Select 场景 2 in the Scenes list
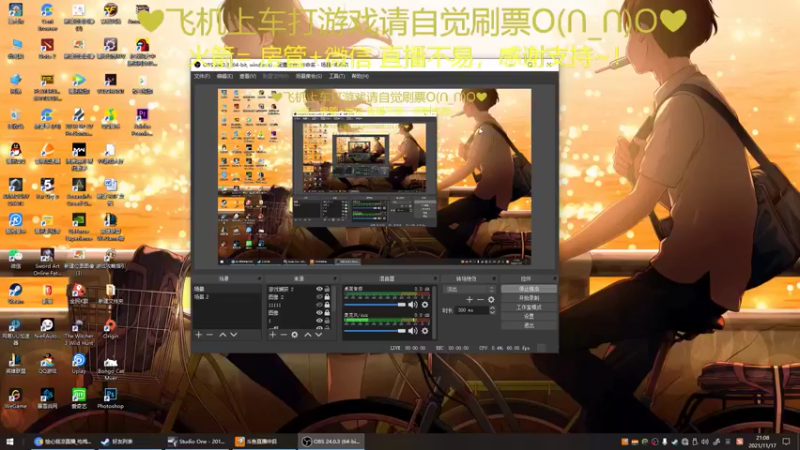 [227, 296]
